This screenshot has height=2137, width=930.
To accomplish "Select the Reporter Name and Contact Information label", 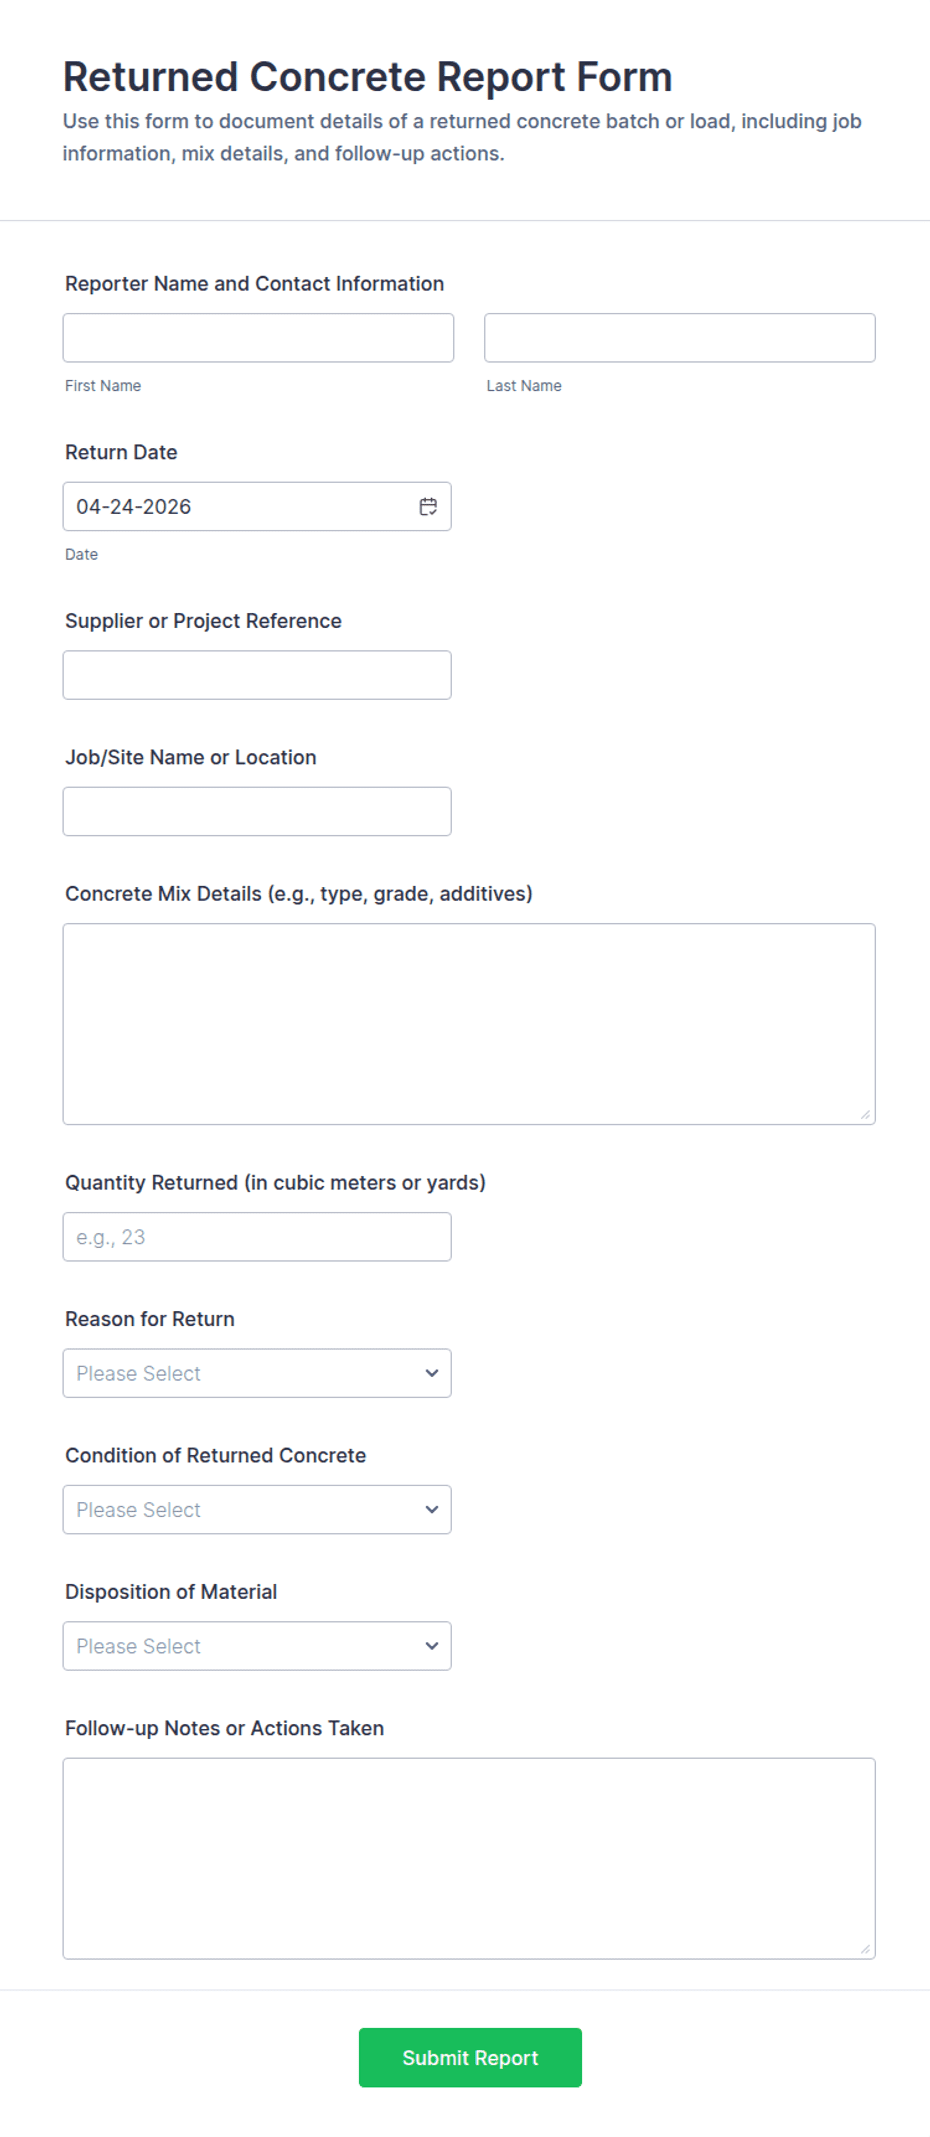I will point(253,283).
